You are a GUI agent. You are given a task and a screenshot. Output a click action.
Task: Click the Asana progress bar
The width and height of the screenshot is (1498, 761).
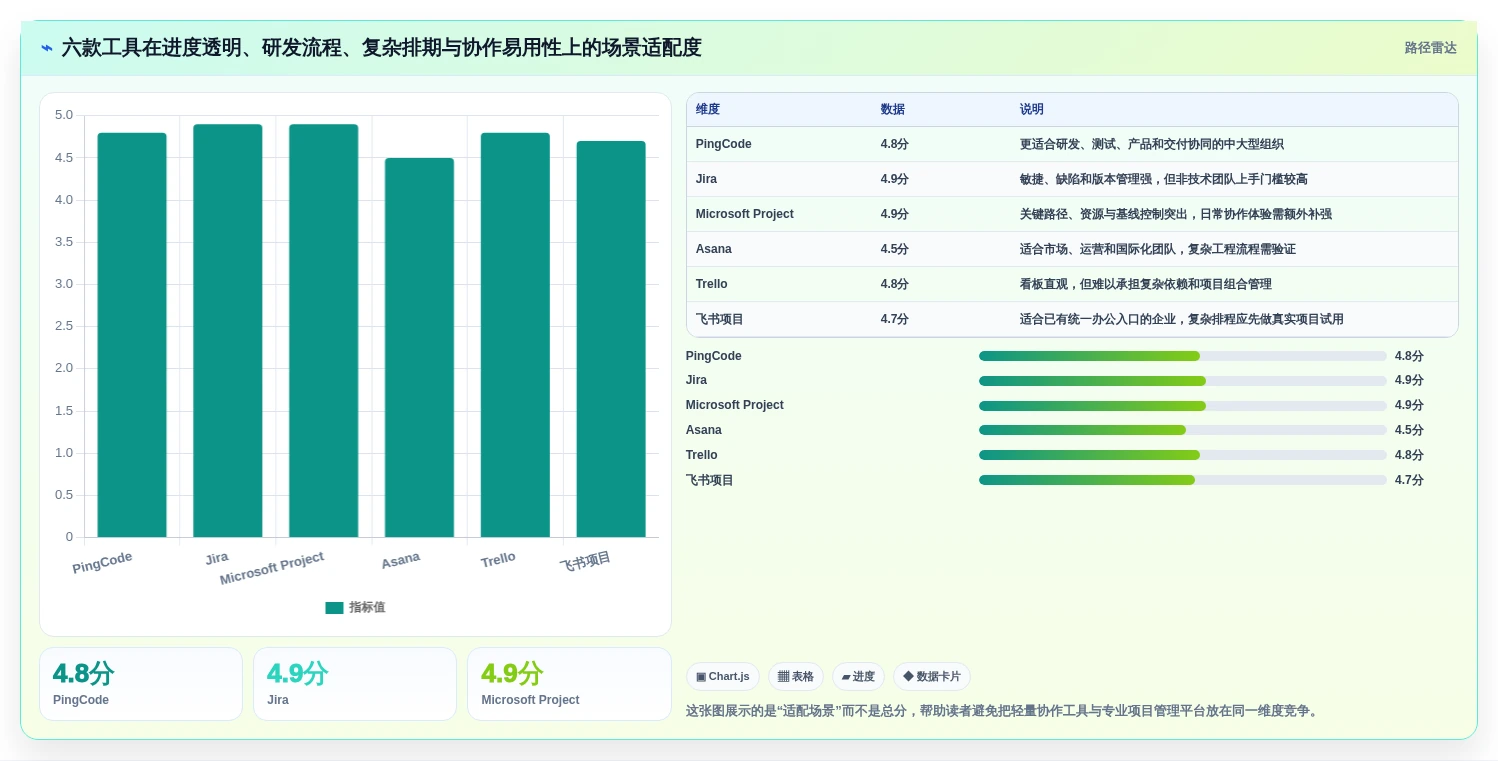point(1183,430)
